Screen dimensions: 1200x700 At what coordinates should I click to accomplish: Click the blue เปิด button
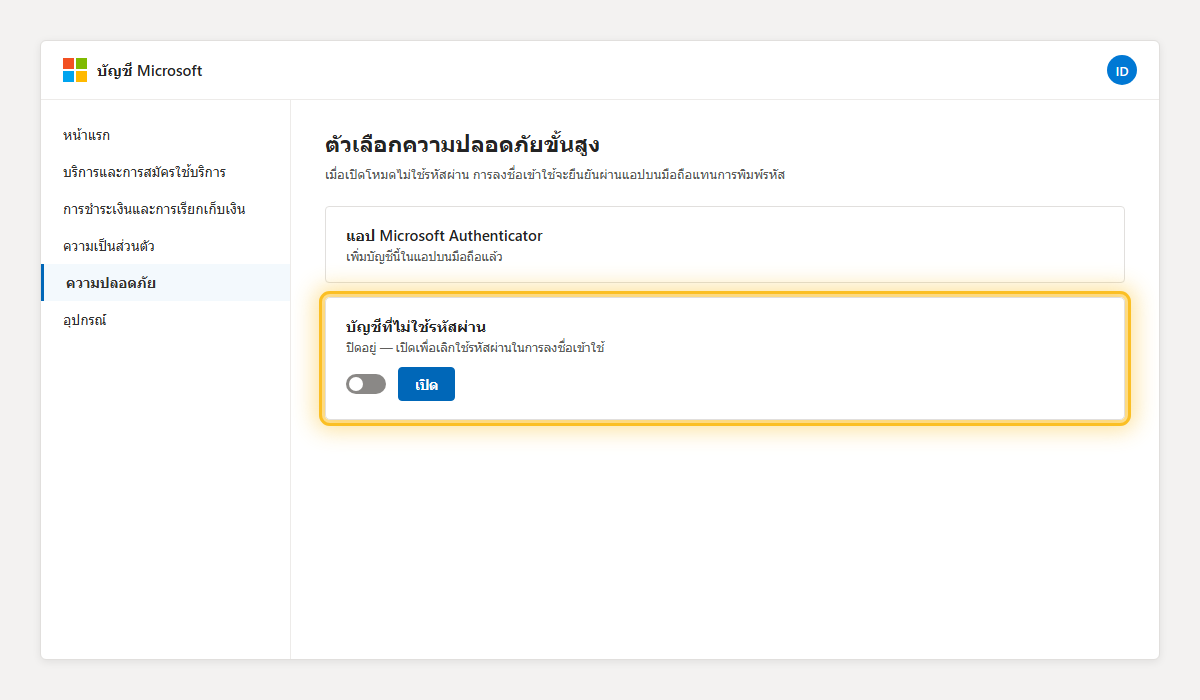tap(426, 384)
